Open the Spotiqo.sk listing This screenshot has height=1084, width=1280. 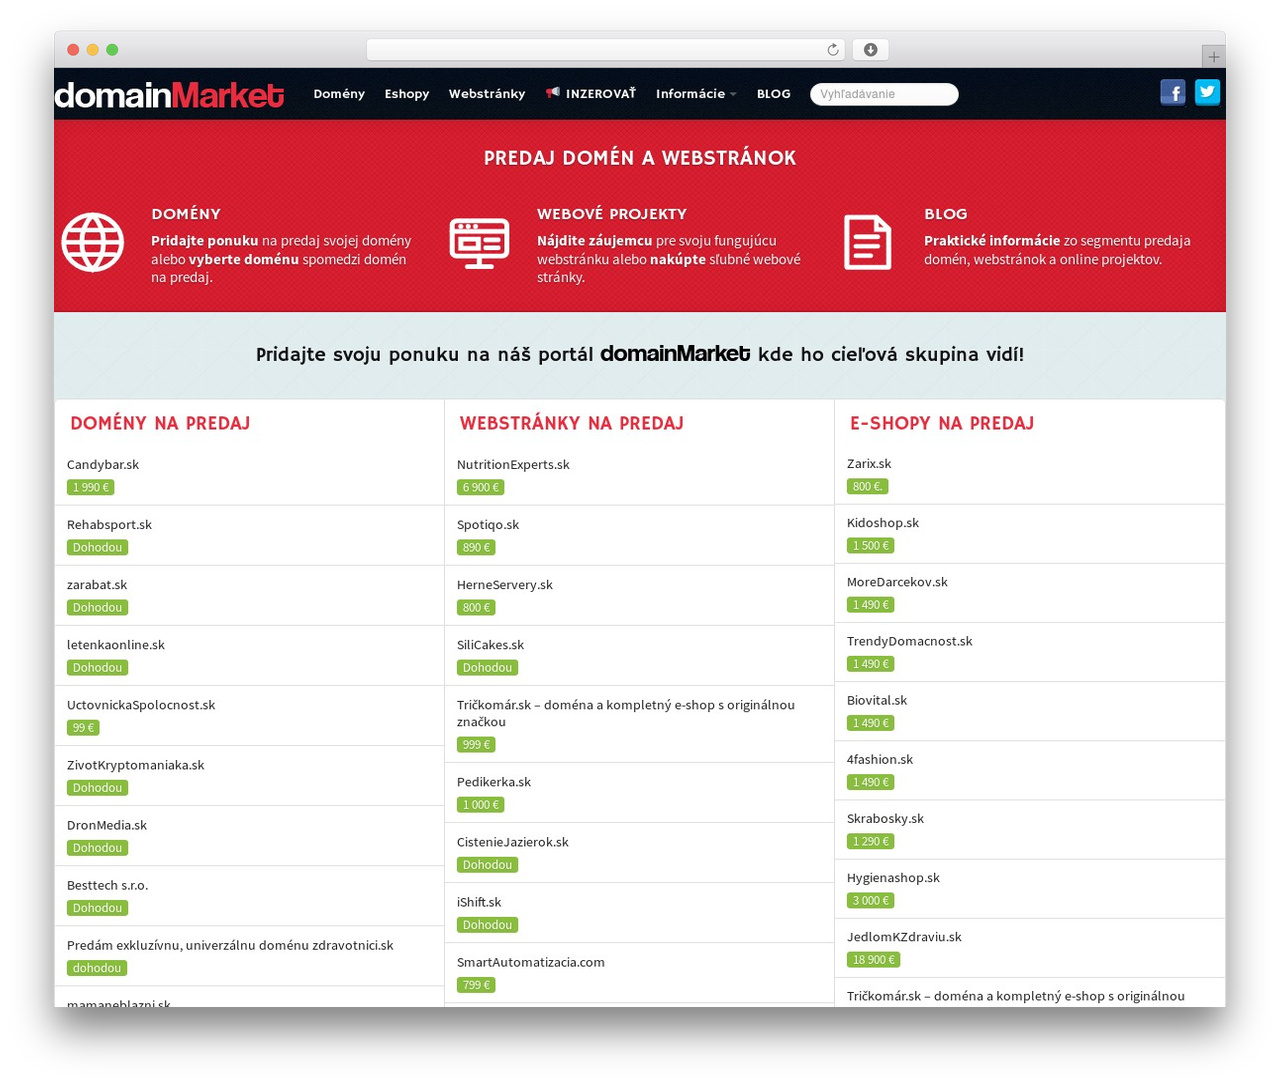tap(488, 525)
